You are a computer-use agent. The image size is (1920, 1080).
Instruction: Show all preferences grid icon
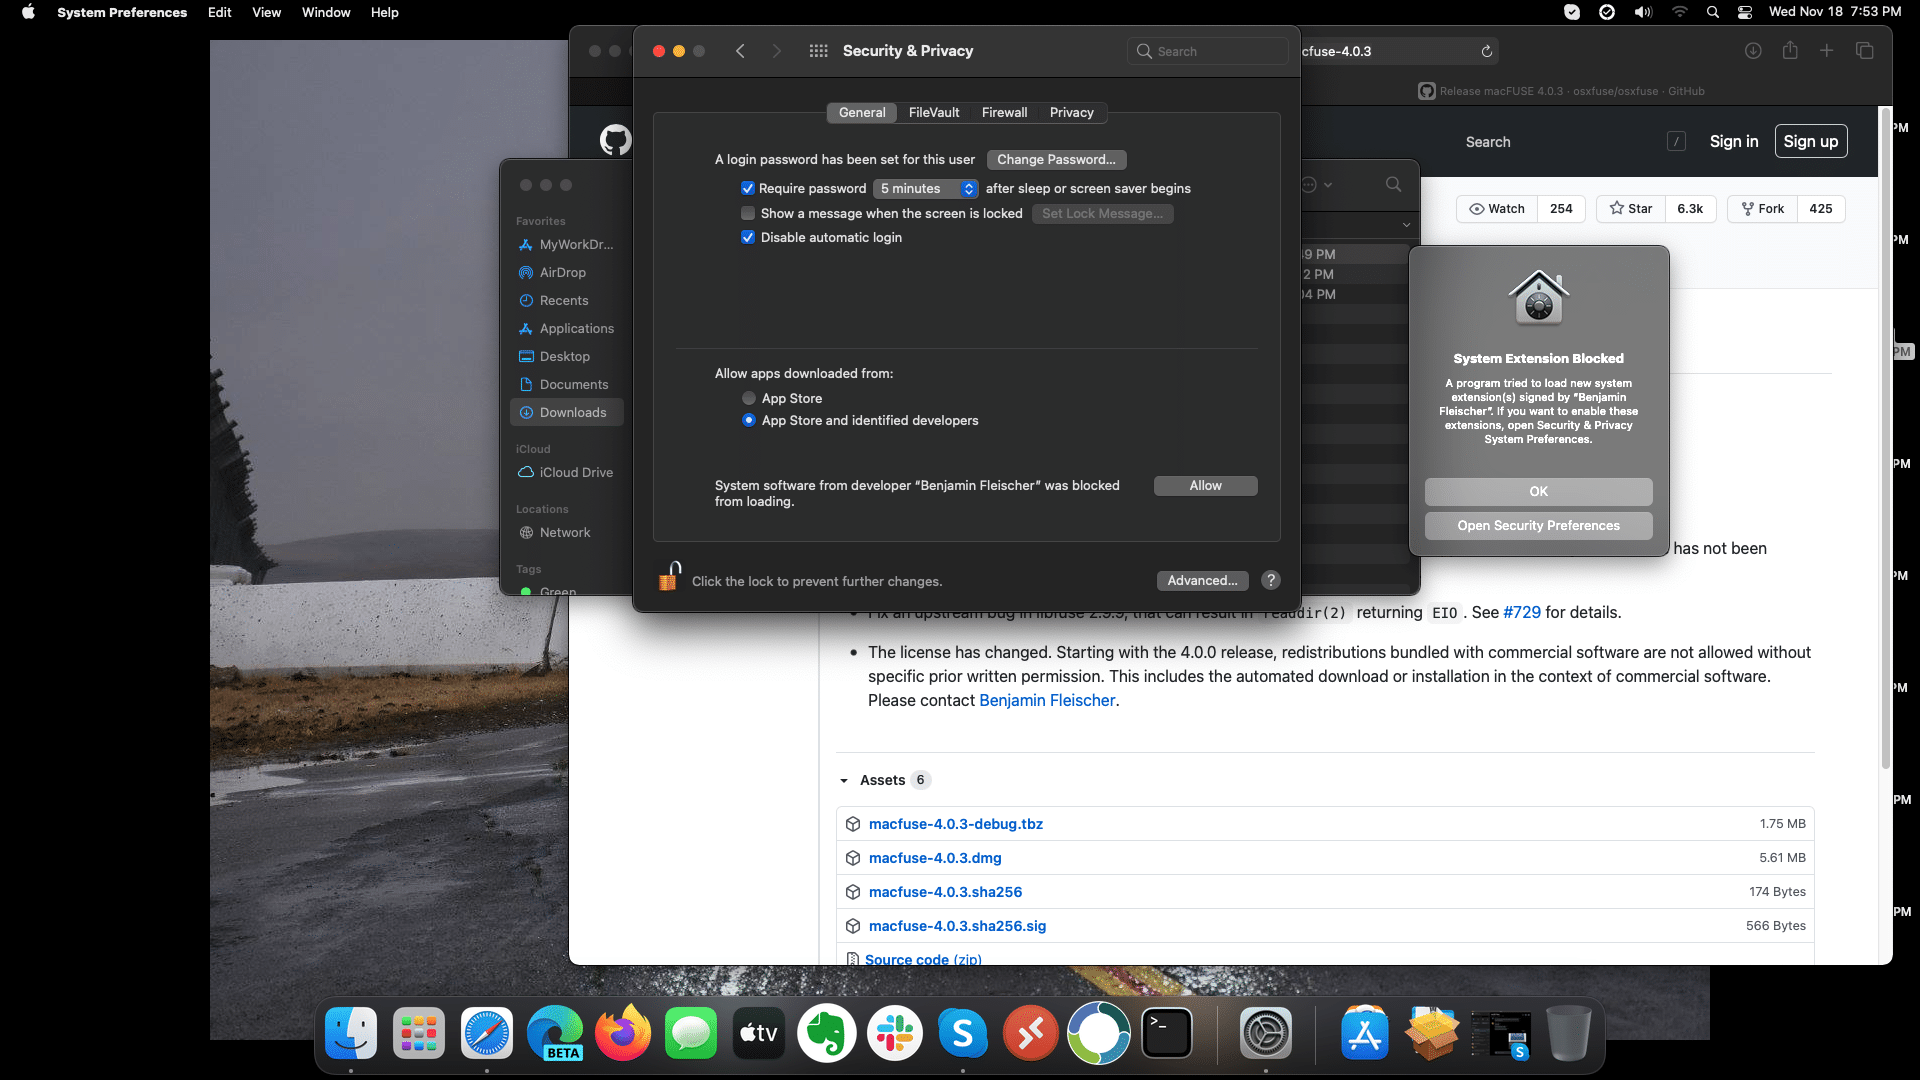point(818,51)
